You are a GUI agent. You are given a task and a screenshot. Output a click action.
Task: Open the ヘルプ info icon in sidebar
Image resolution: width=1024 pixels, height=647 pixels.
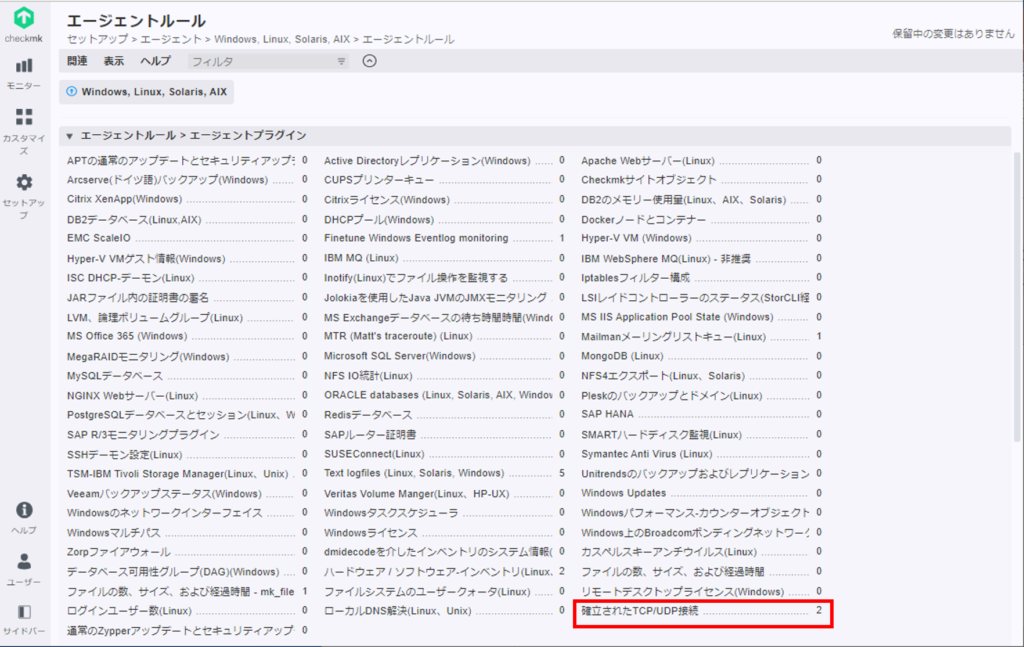[x=24, y=510]
